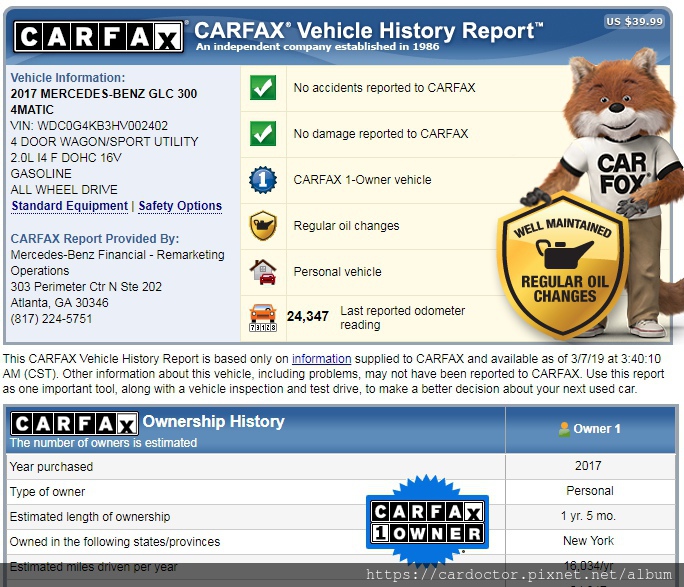Image resolution: width=684 pixels, height=587 pixels.
Task: Click 'The number of owners is estimated' note
Action: pyautogui.click(x=103, y=443)
